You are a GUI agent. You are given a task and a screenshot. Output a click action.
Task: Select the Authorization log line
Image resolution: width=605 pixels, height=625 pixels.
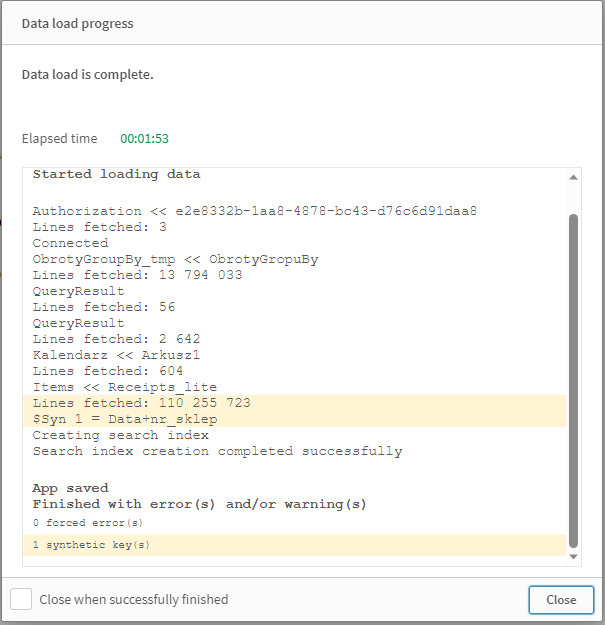click(254, 211)
